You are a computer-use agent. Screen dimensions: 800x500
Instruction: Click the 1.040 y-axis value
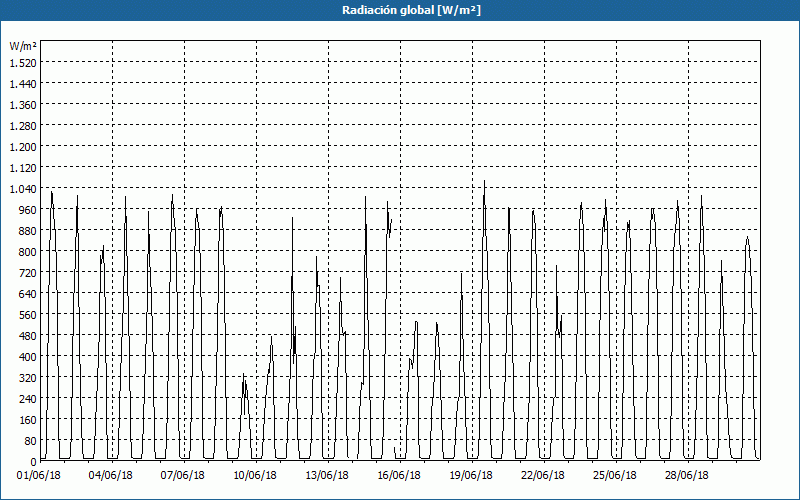tap(23, 189)
